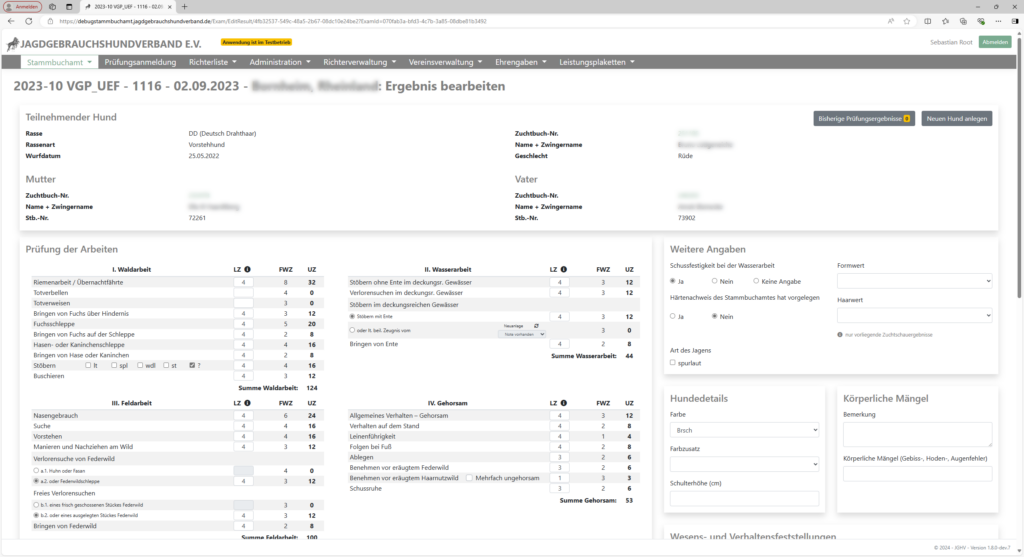Viewport: 1024px width, 557px height.
Task: Open the Leistungsplaketten menu
Action: point(597,62)
